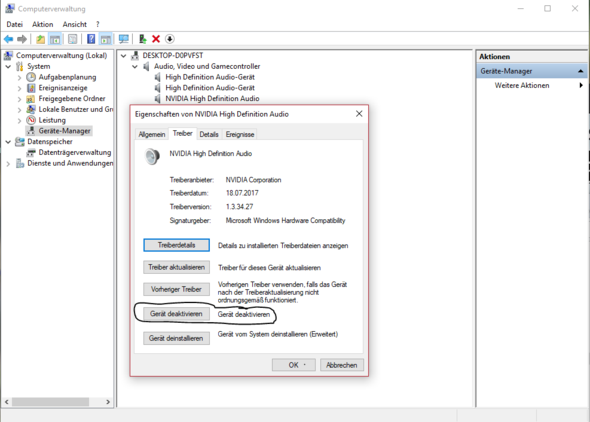Open the Ansicht menu
Viewport: 590px width, 422px height.
75,24
